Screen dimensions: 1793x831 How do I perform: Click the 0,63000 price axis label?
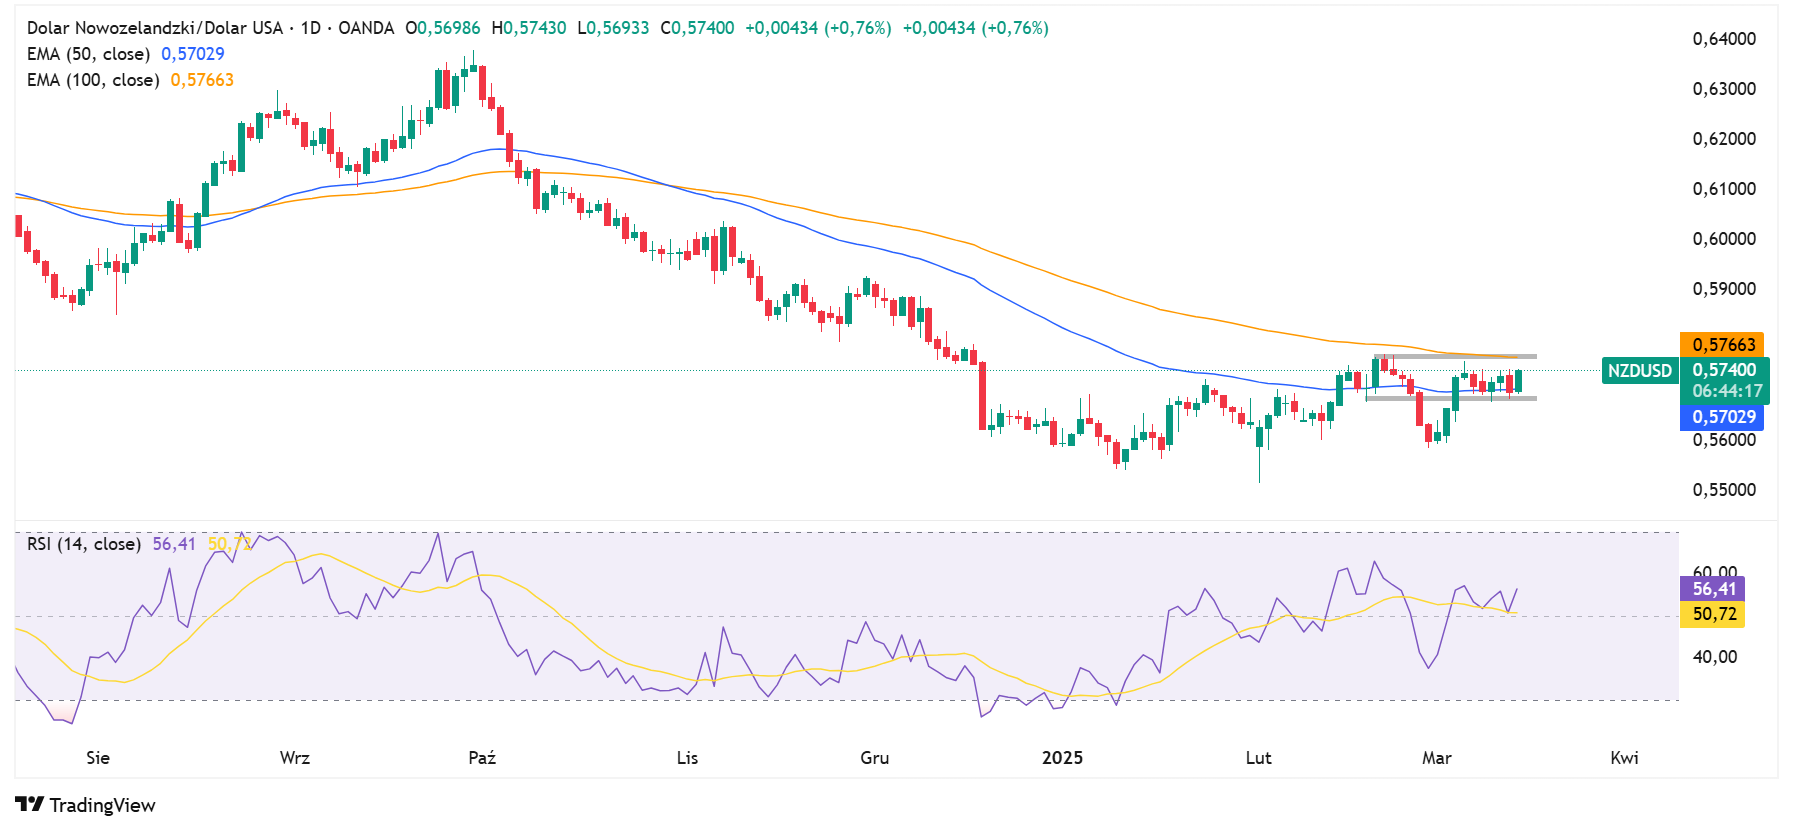tap(1724, 89)
